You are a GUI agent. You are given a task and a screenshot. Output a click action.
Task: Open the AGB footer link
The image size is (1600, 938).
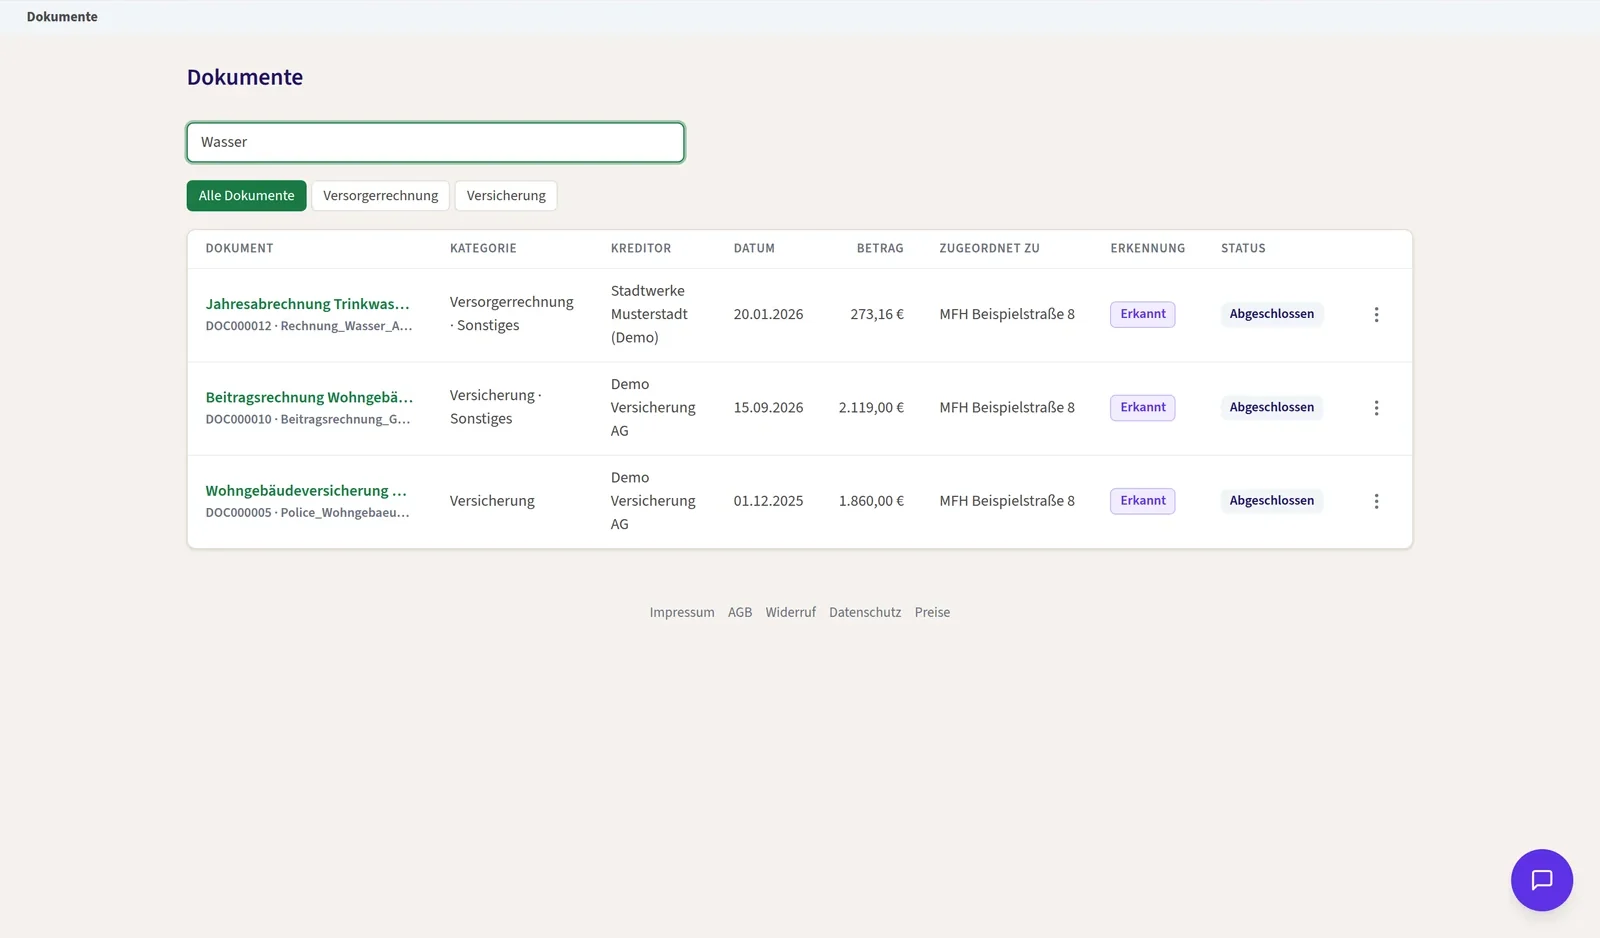coord(740,613)
